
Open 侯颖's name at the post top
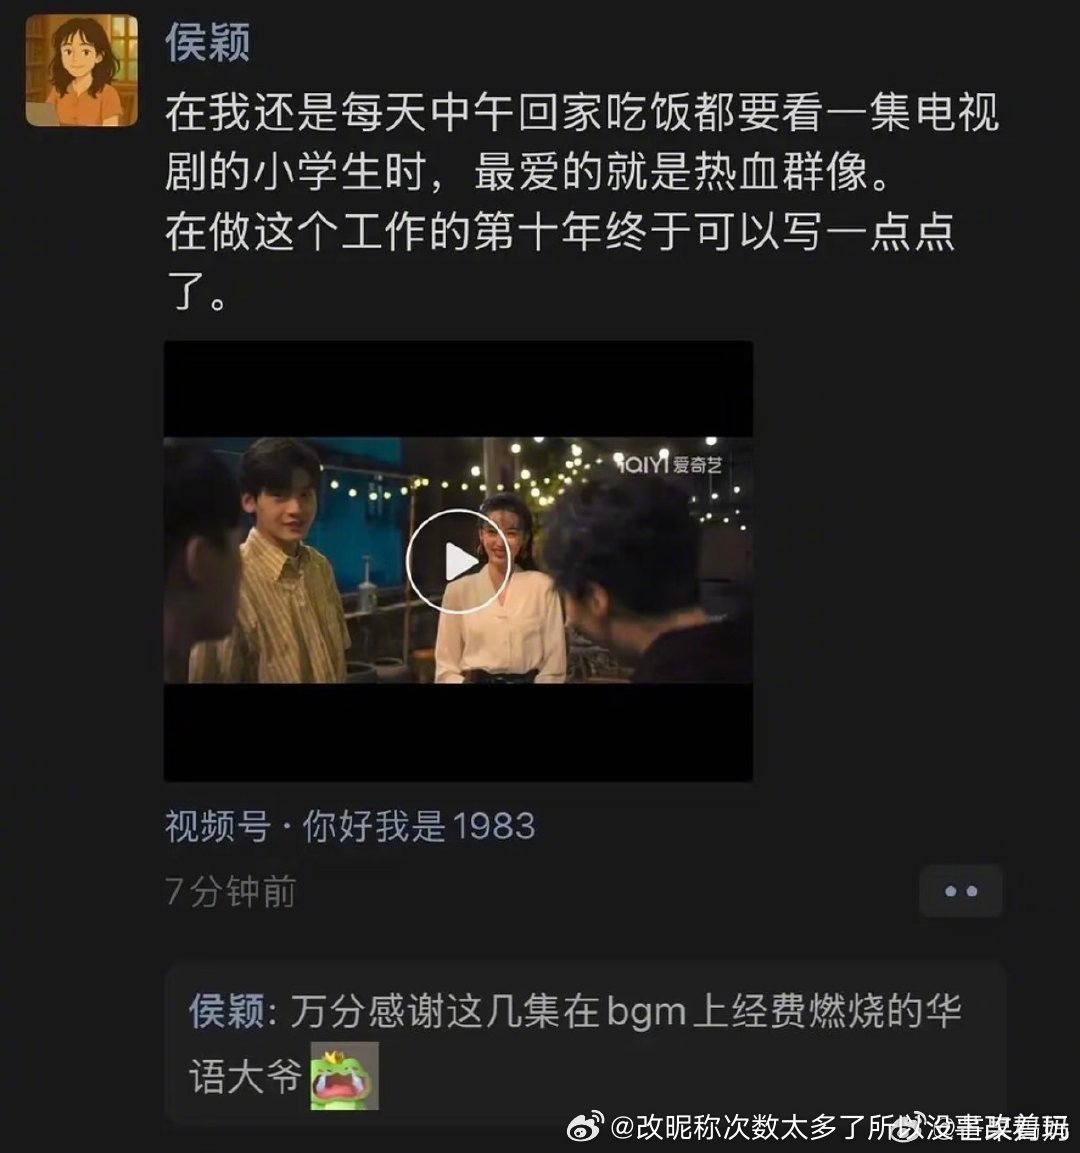[x=207, y=42]
